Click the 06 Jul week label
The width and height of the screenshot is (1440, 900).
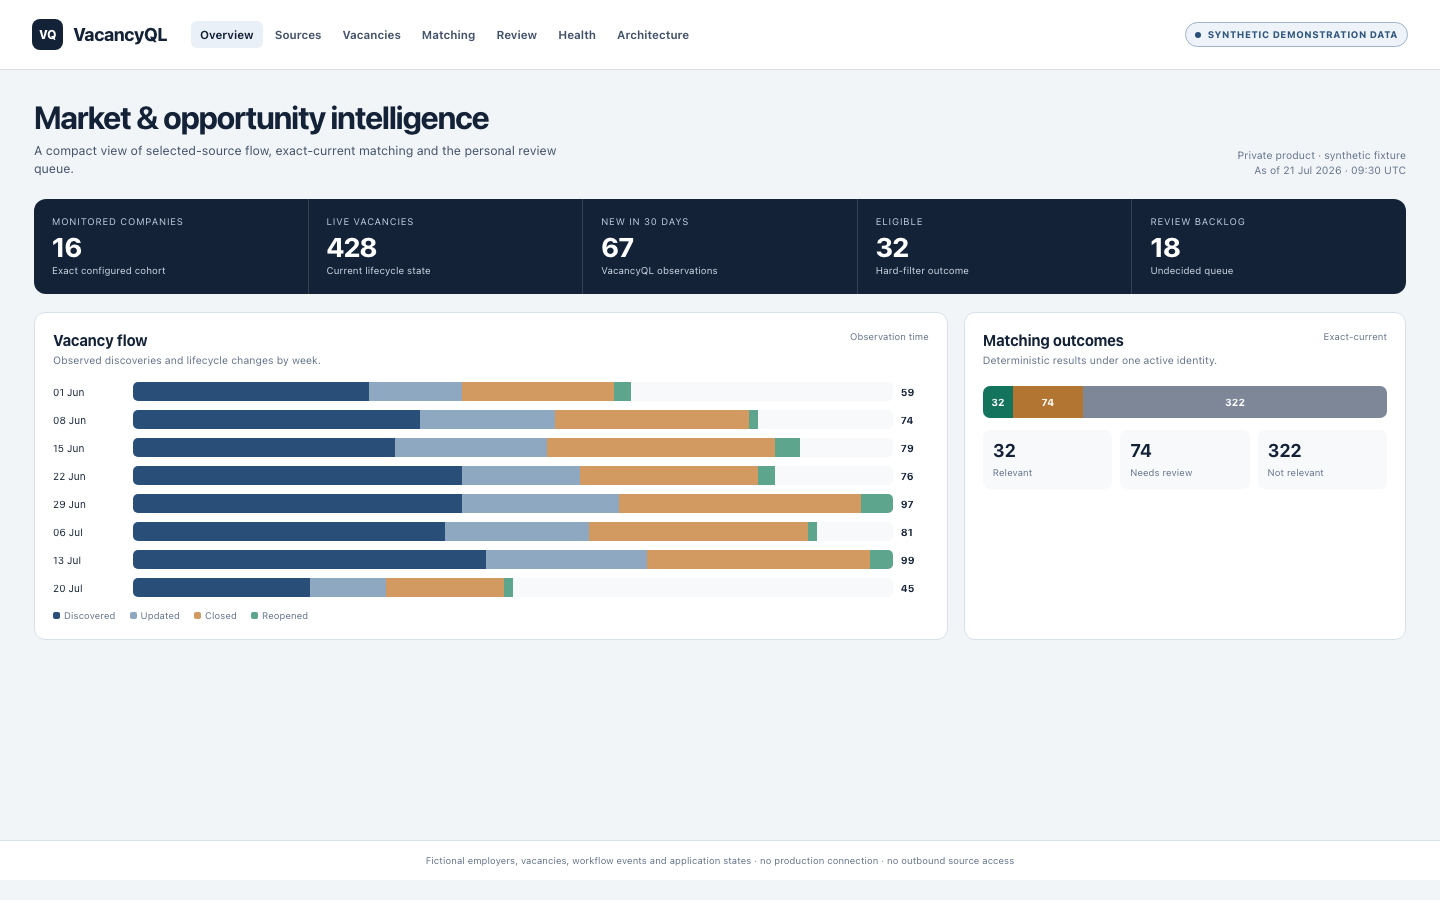pyautogui.click(x=68, y=533)
